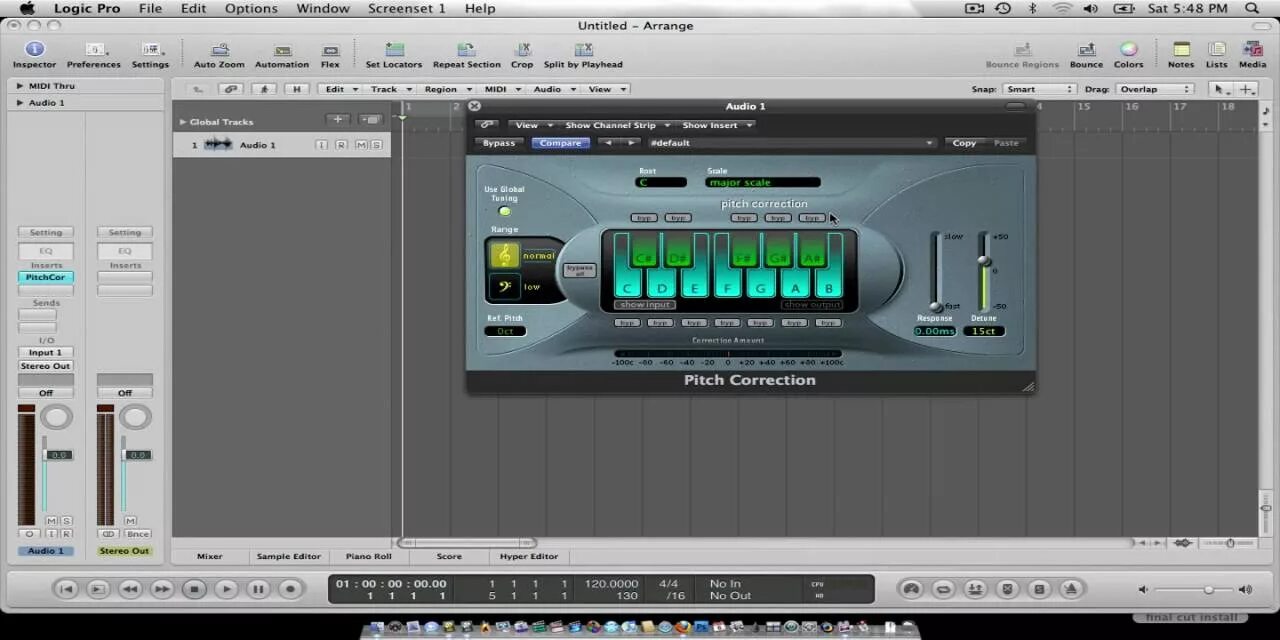Open the Edit local menu dropdown

tap(340, 89)
